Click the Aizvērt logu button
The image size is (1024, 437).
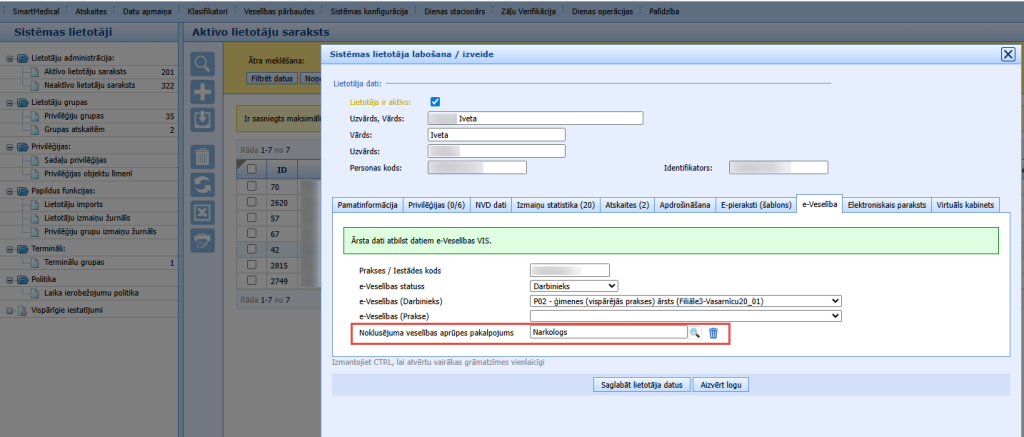720,385
